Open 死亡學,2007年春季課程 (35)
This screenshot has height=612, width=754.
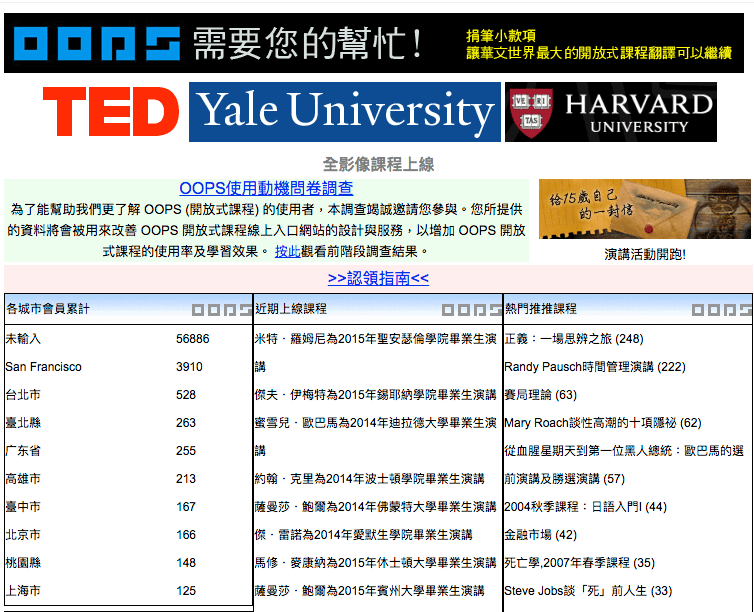(x=579, y=562)
